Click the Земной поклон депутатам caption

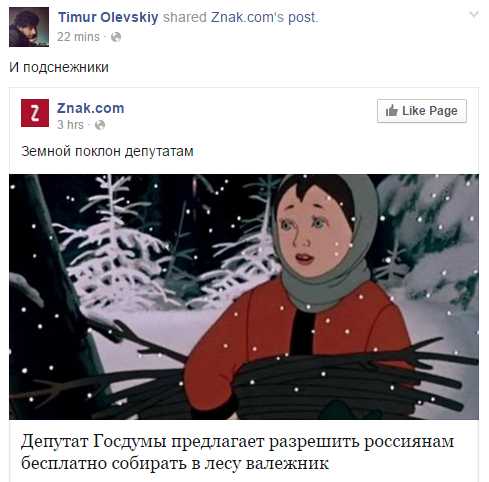[x=107, y=151]
